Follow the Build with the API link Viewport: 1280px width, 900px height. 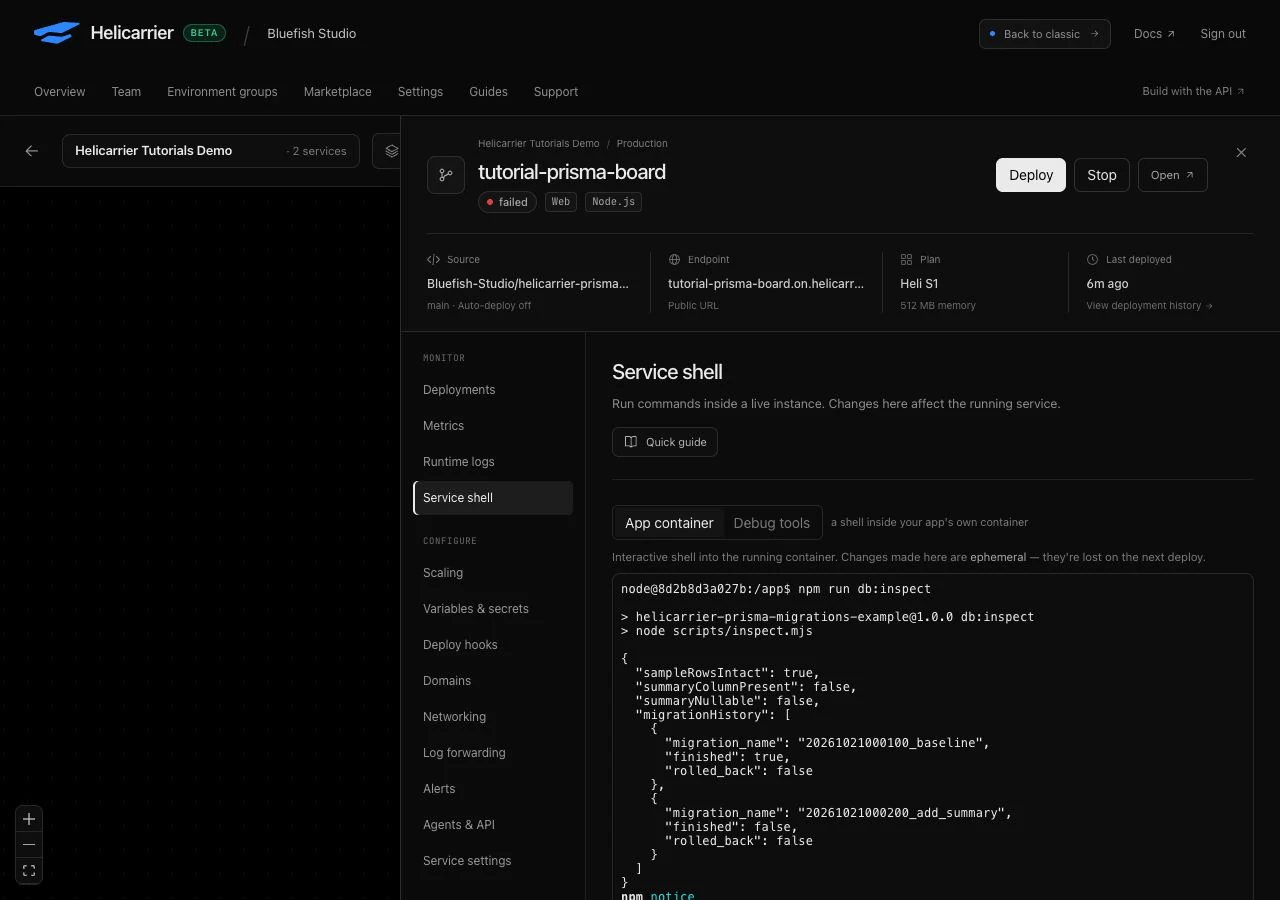point(1194,91)
